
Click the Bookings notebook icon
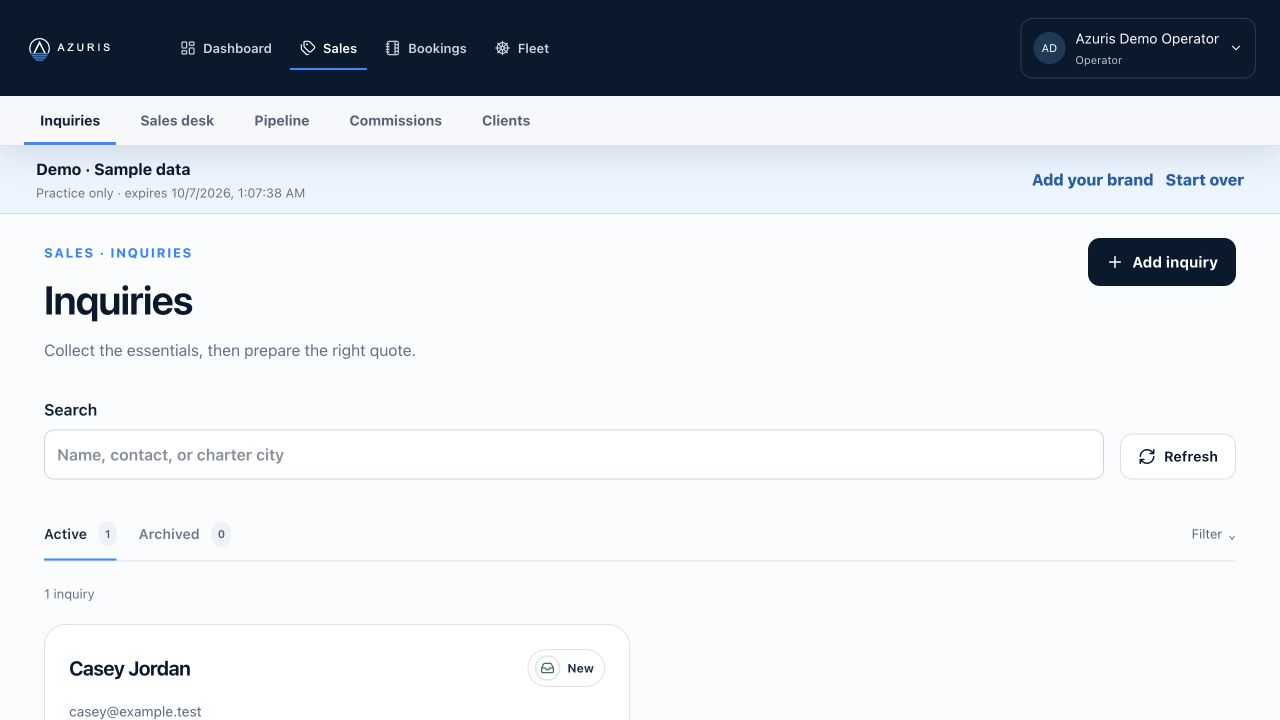pos(392,48)
